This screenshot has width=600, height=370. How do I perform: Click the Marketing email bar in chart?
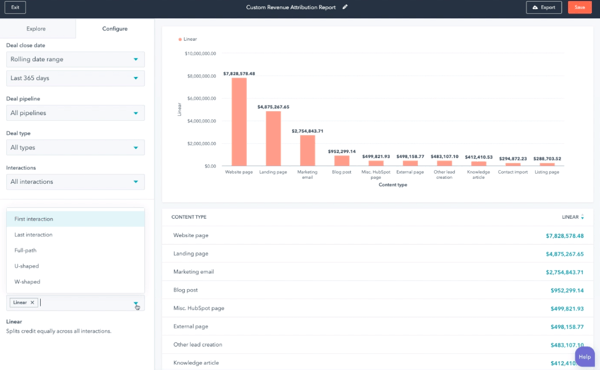pos(307,150)
